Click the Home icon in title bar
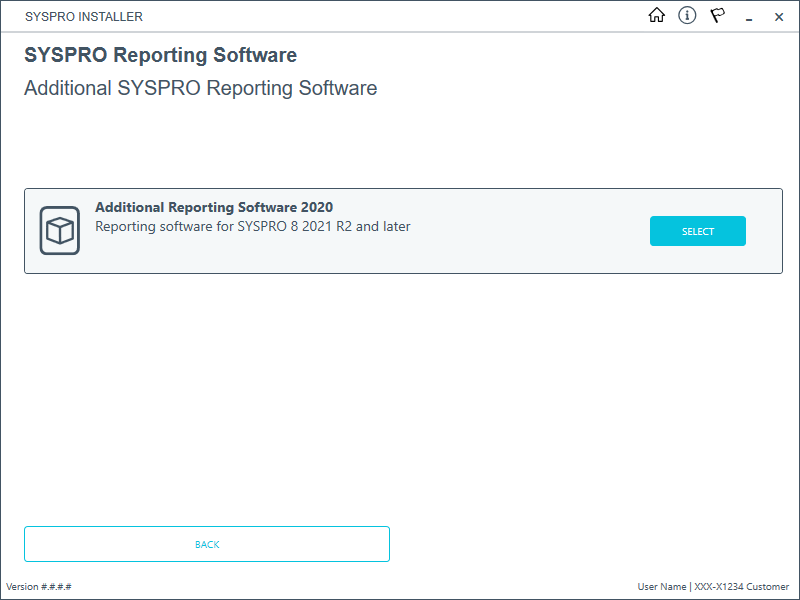This screenshot has width=800, height=600. coord(657,16)
